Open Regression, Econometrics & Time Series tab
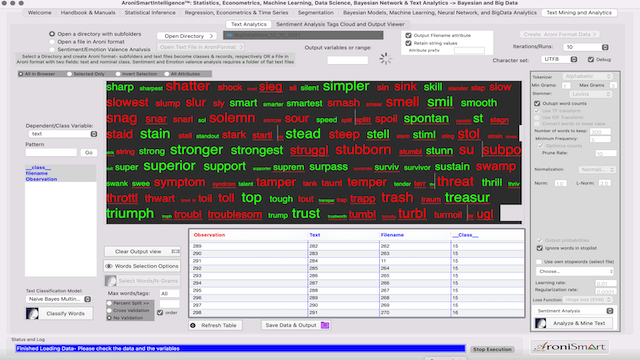 point(236,13)
